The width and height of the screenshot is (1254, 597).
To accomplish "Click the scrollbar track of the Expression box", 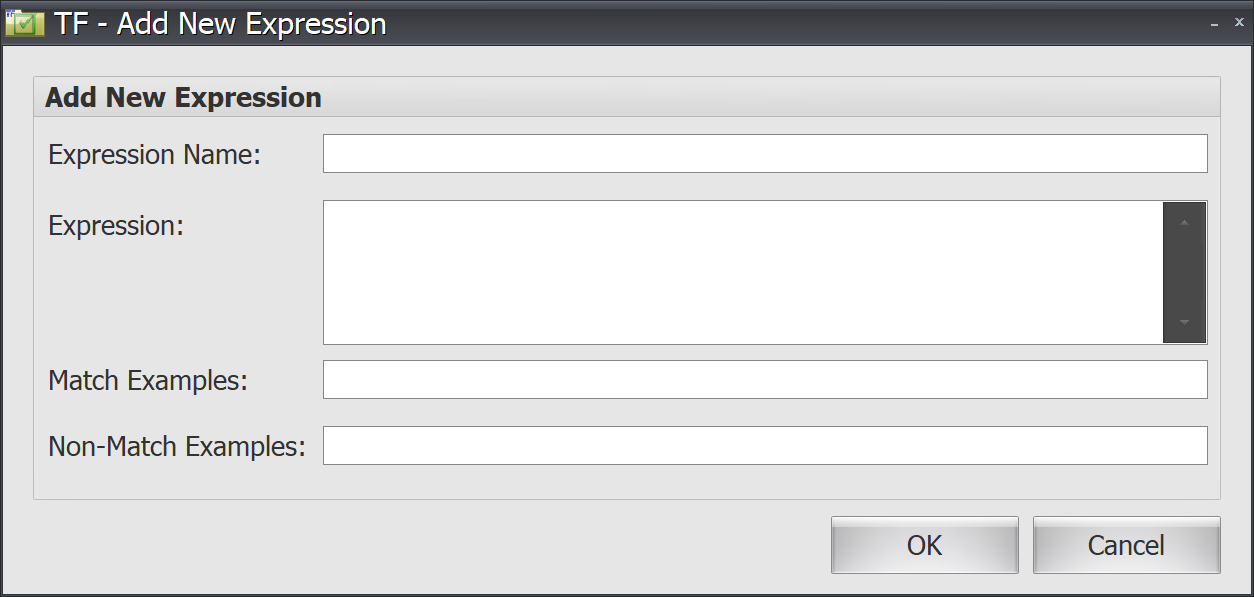I will tap(1183, 272).
